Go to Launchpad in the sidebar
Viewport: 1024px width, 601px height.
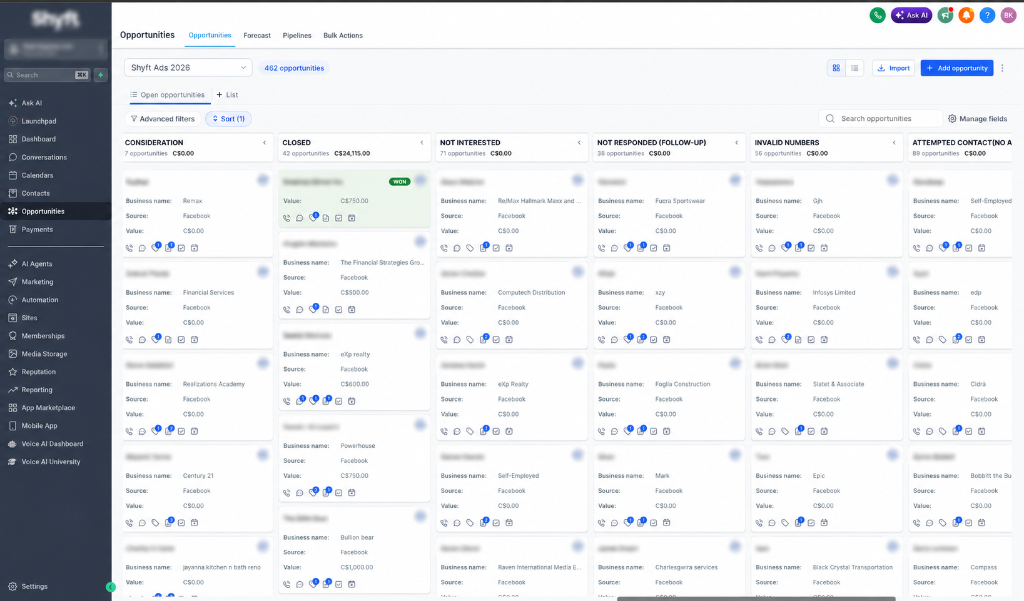39,121
